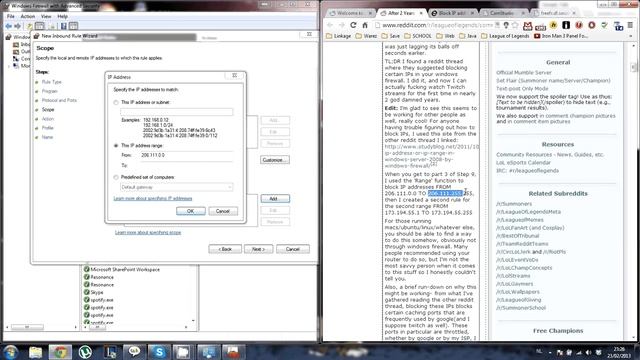Open the Action menu
This screenshot has width=640, height=360.
pos(28,16)
